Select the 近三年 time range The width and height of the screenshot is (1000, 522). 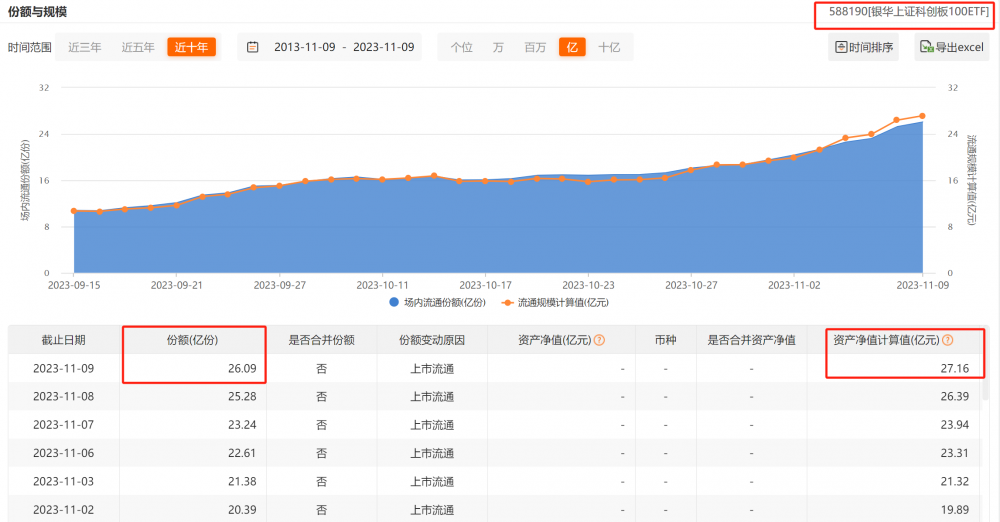point(85,47)
